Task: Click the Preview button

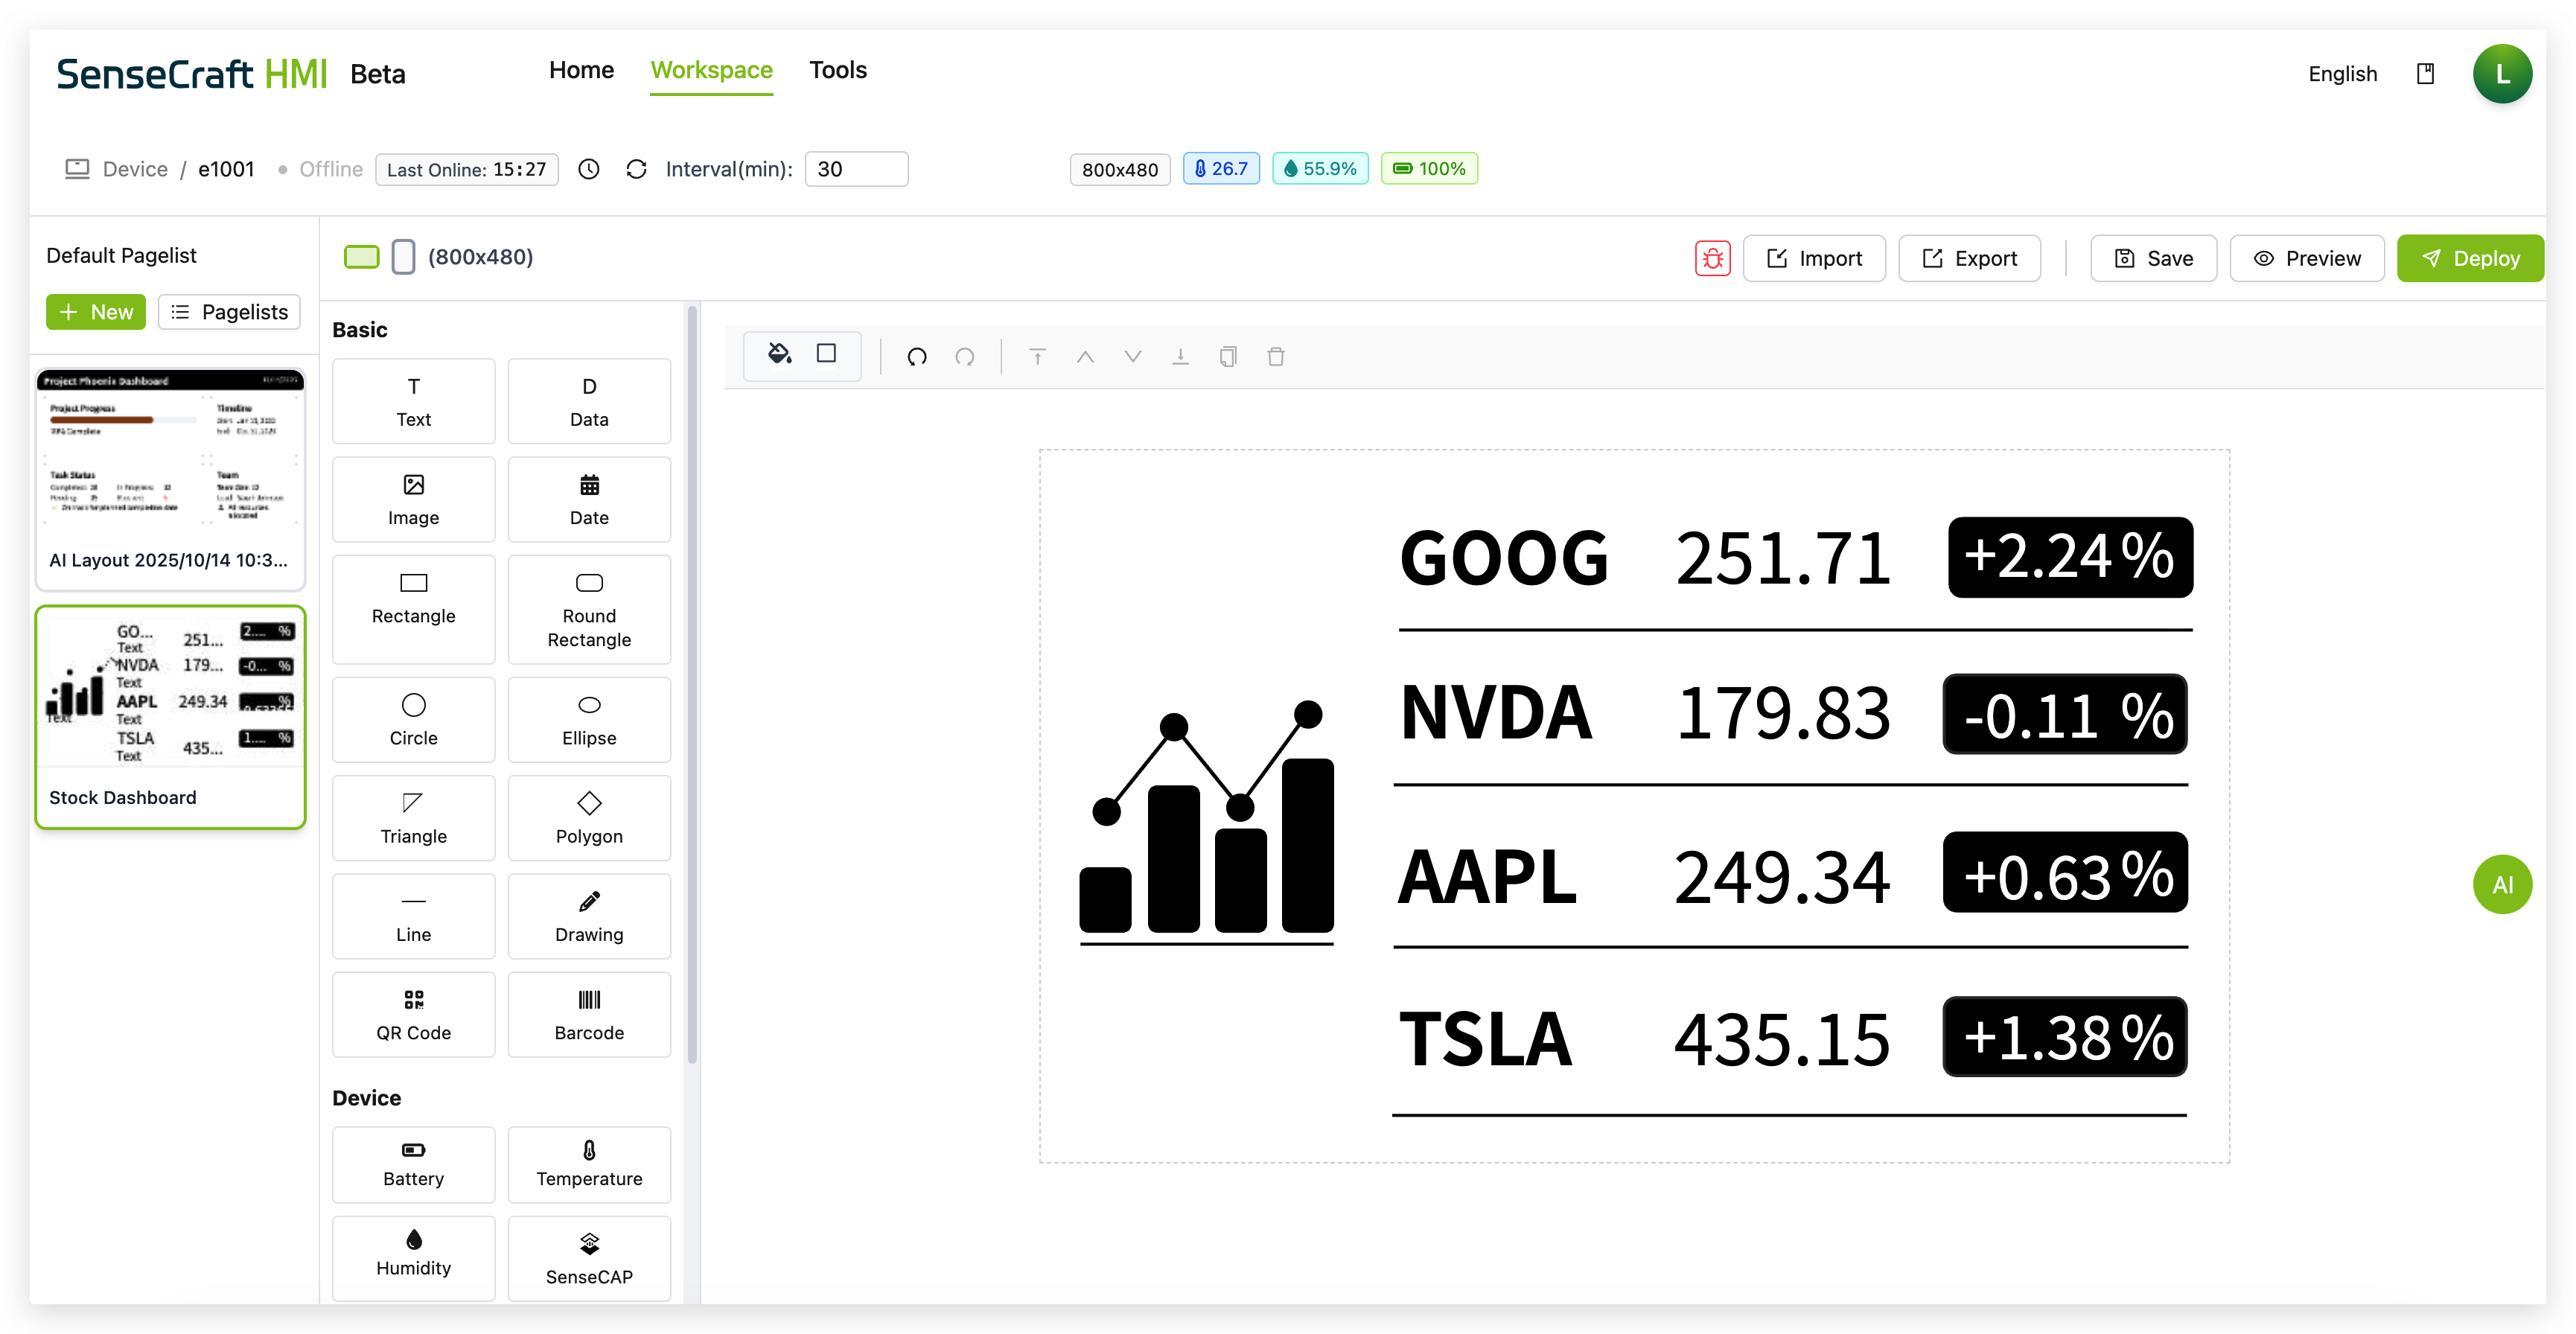Action: 2307,258
